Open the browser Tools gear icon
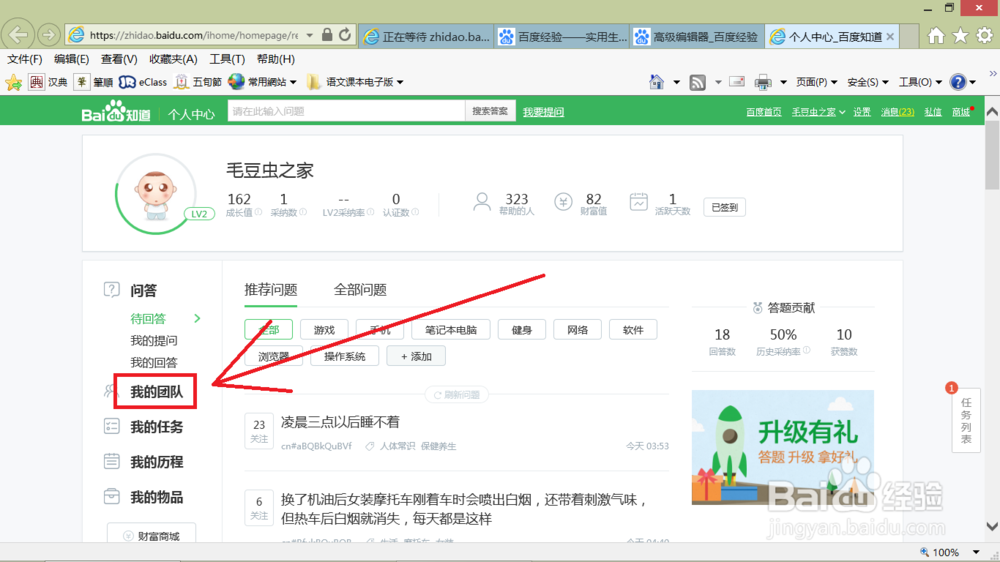1000x562 pixels. click(x=985, y=36)
